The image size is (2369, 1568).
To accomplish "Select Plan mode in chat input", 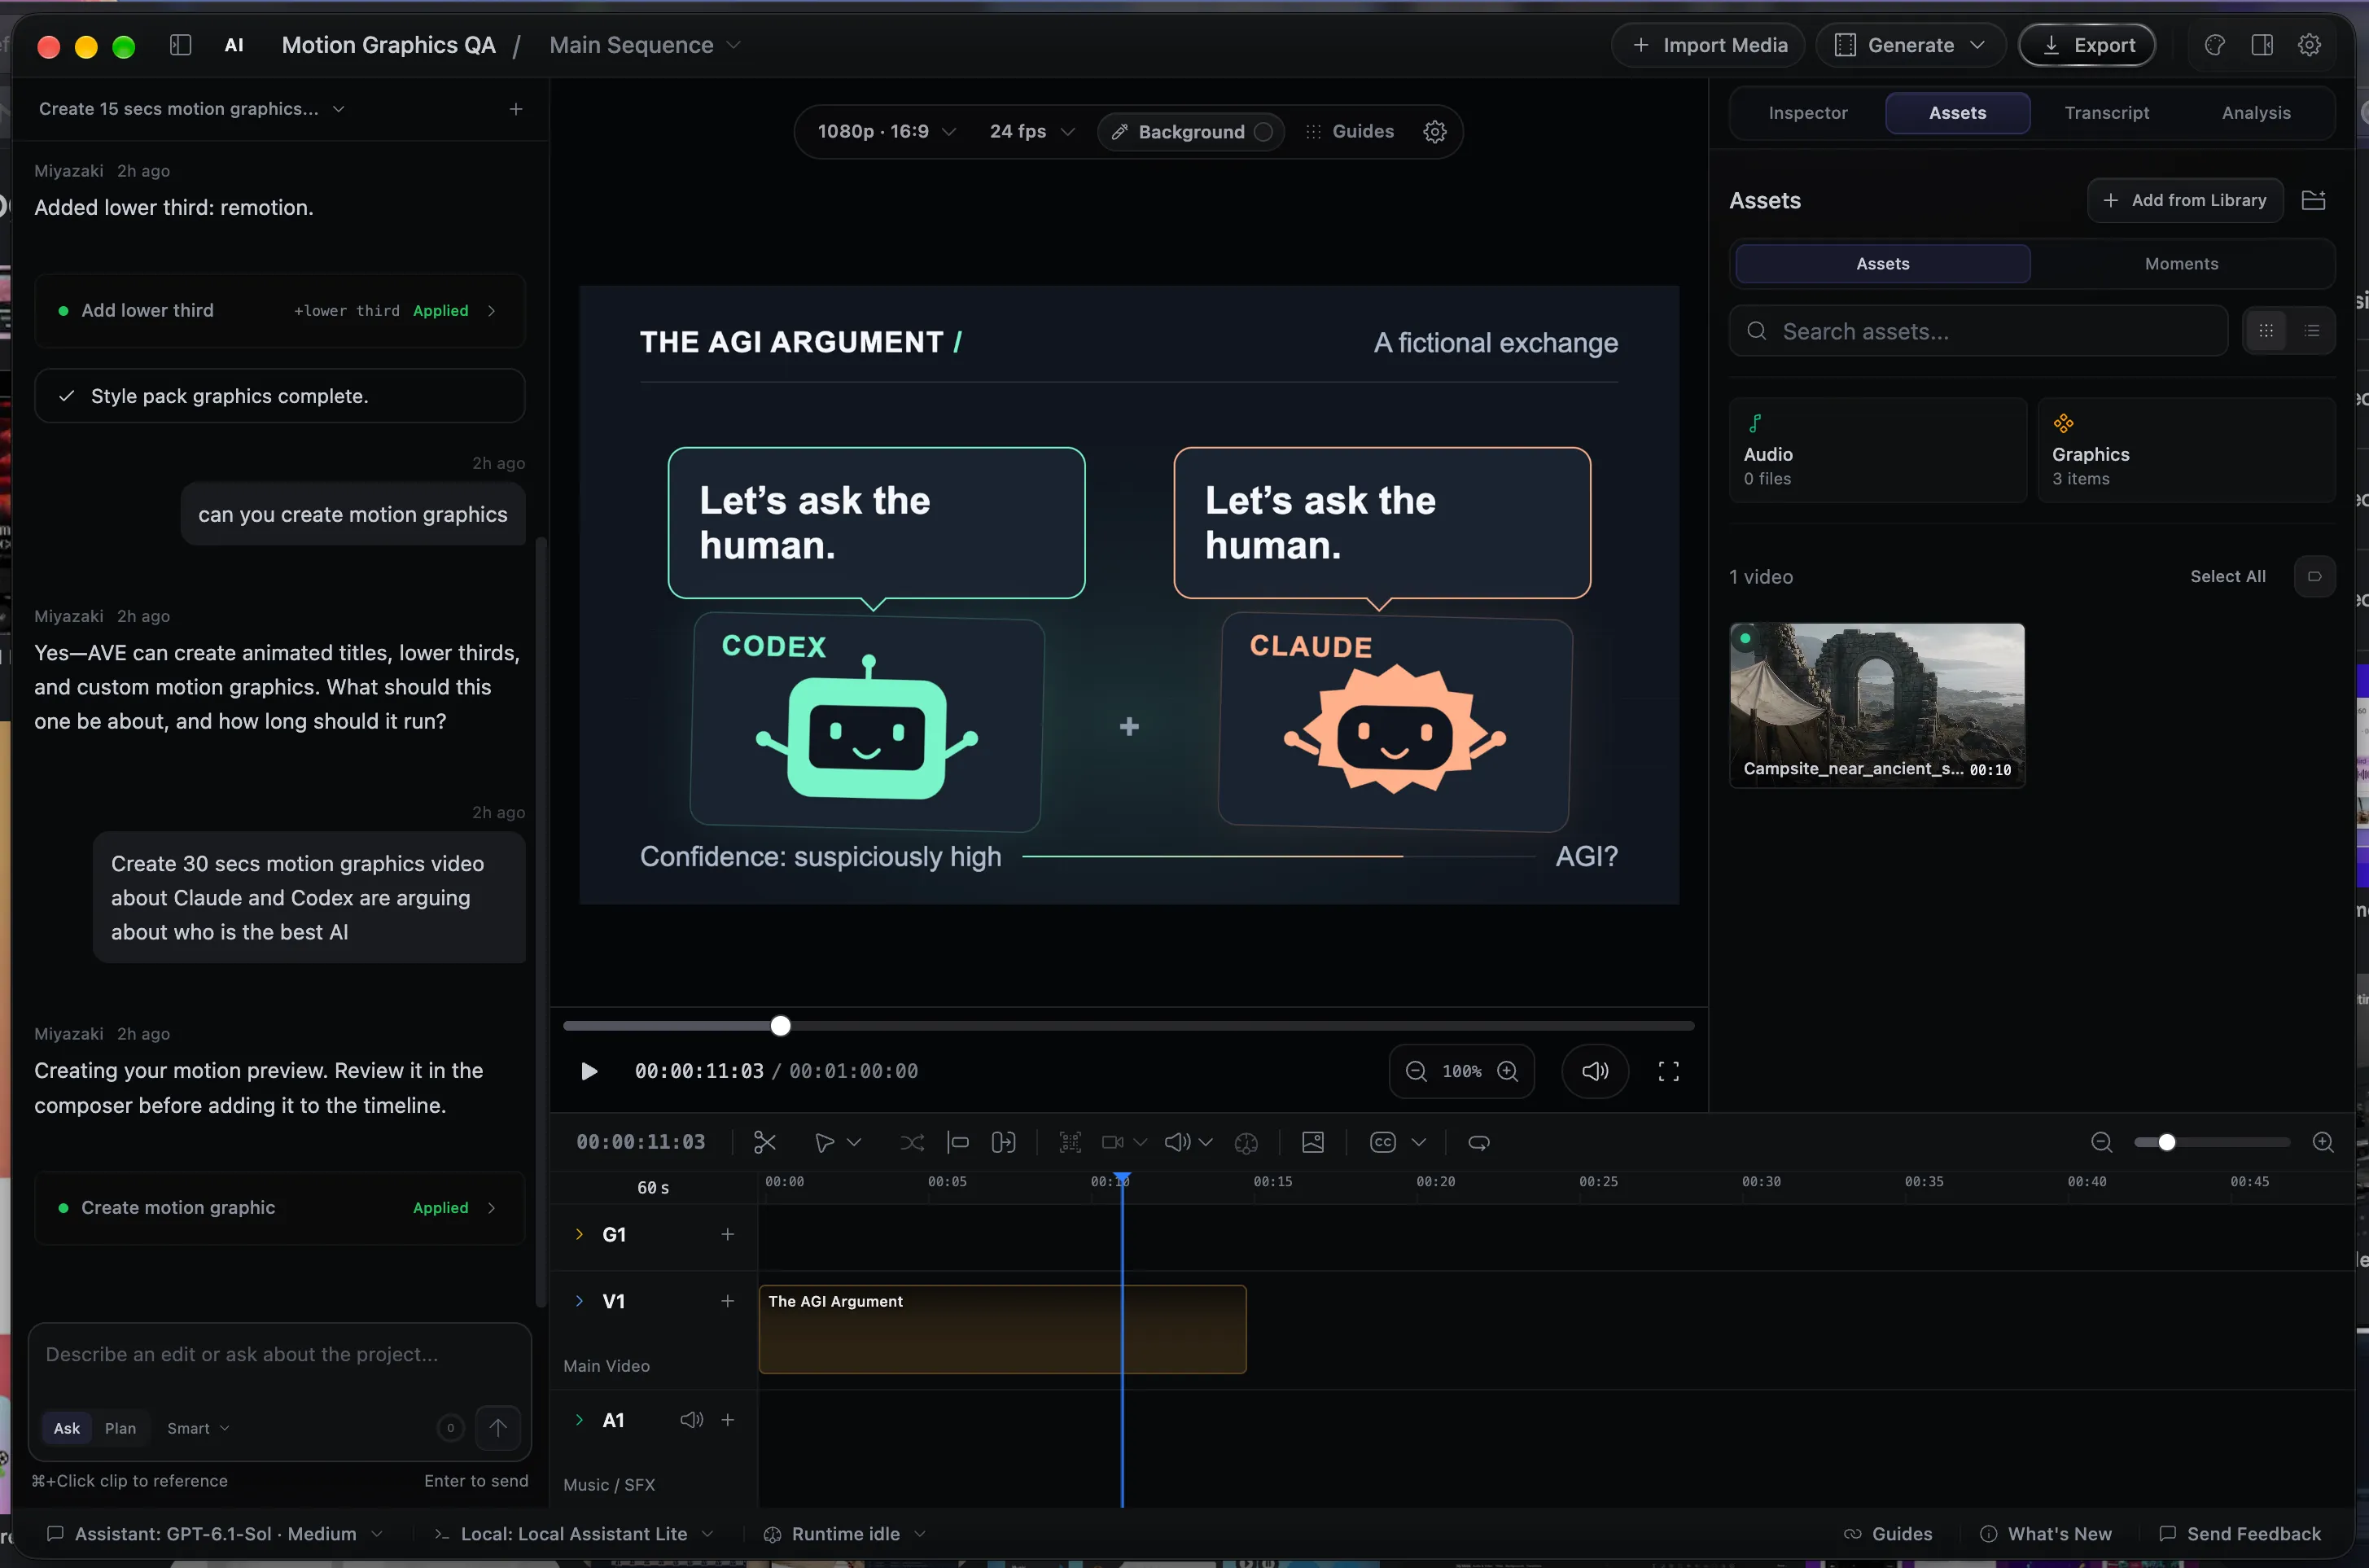I will point(120,1428).
